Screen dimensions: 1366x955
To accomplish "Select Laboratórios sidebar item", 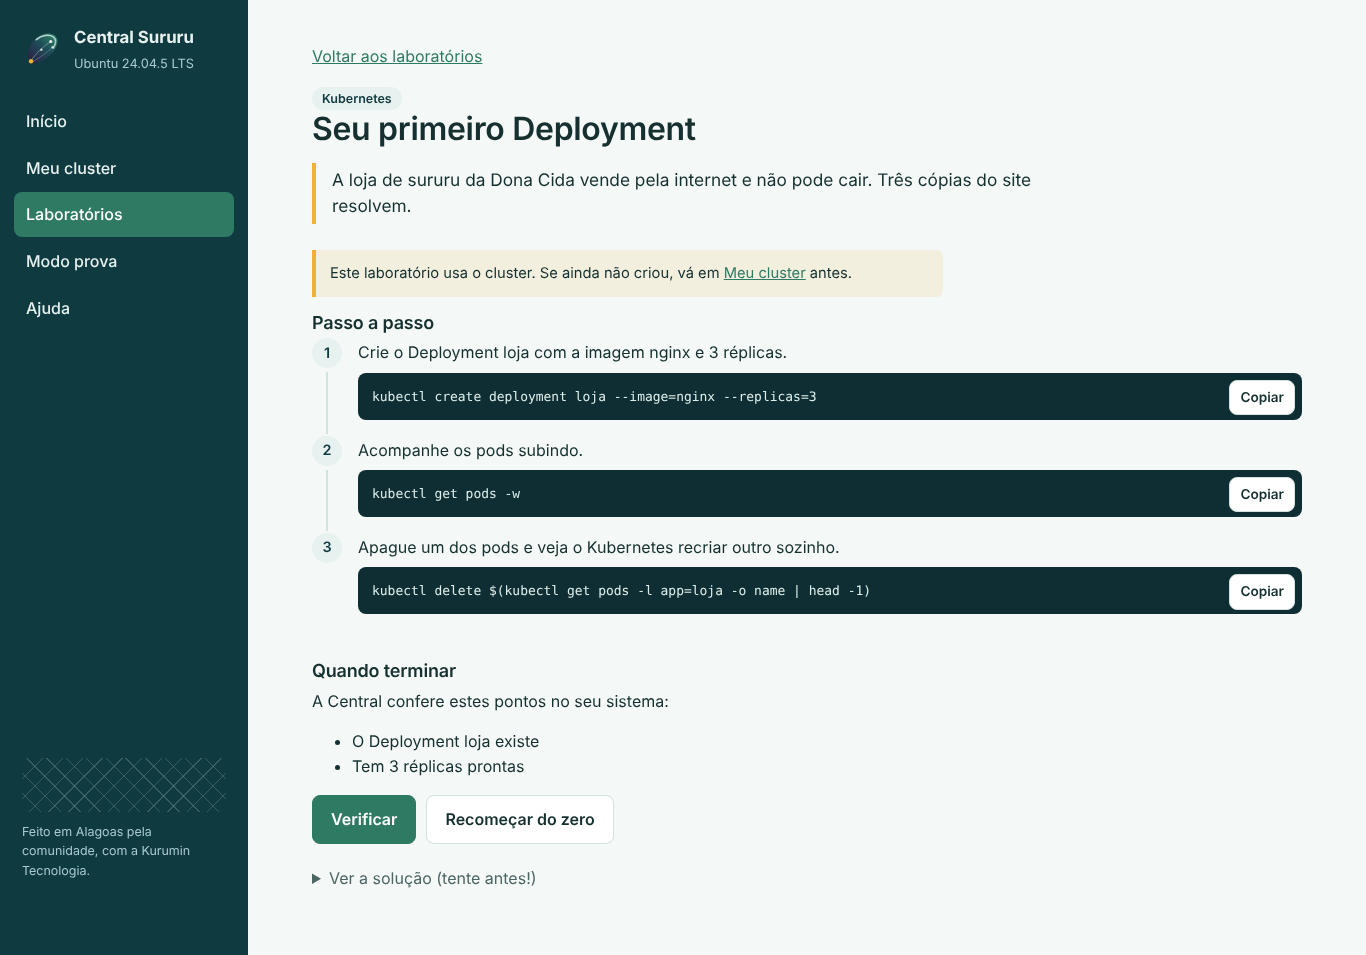I will pos(124,214).
